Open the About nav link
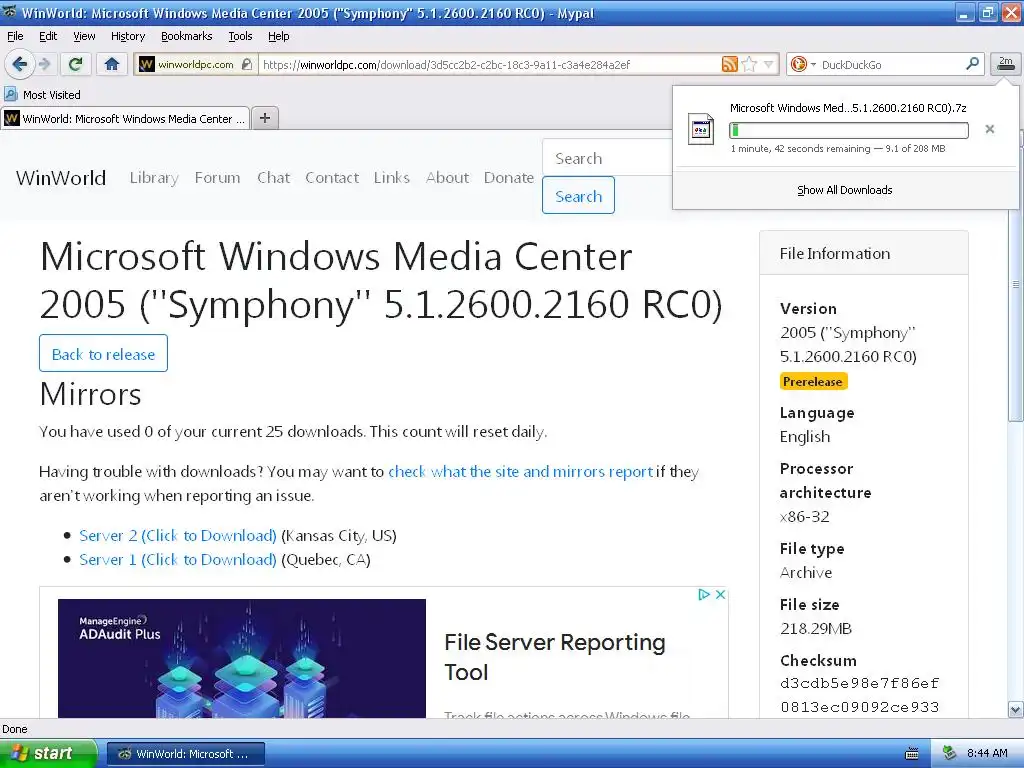 447,178
